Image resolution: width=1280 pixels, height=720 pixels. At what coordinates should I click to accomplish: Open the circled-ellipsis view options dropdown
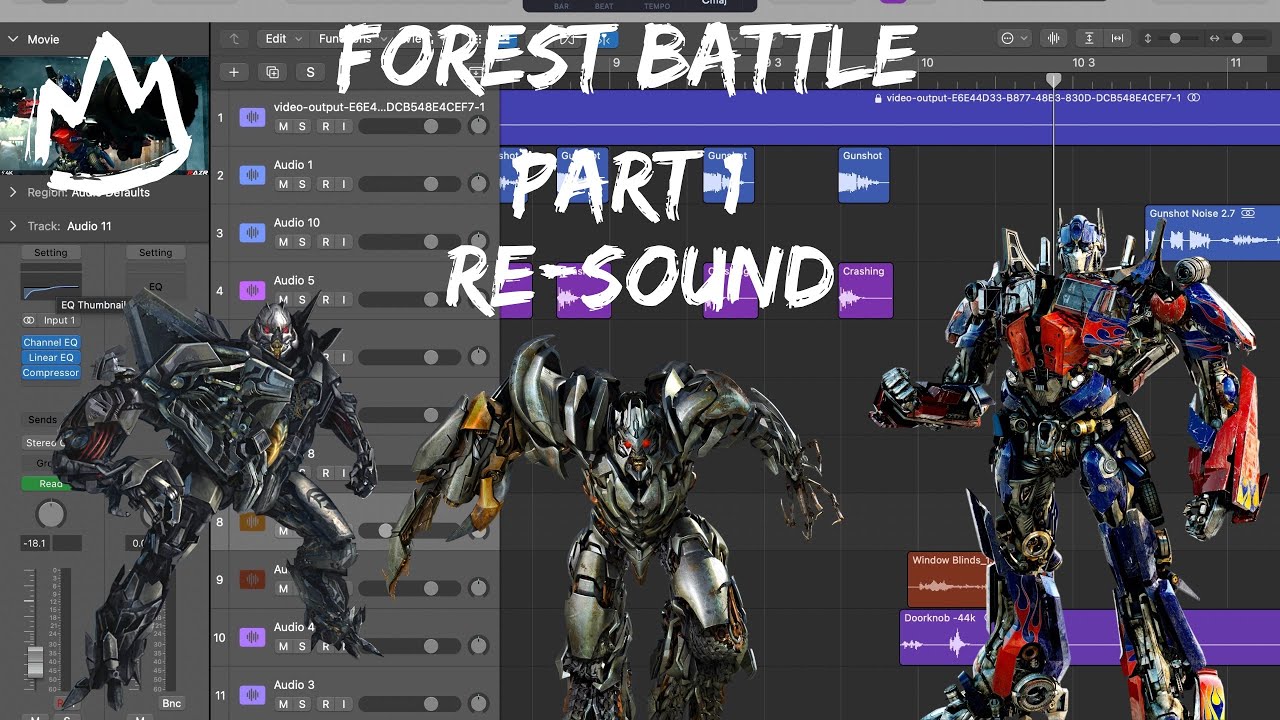pyautogui.click(x=1014, y=38)
